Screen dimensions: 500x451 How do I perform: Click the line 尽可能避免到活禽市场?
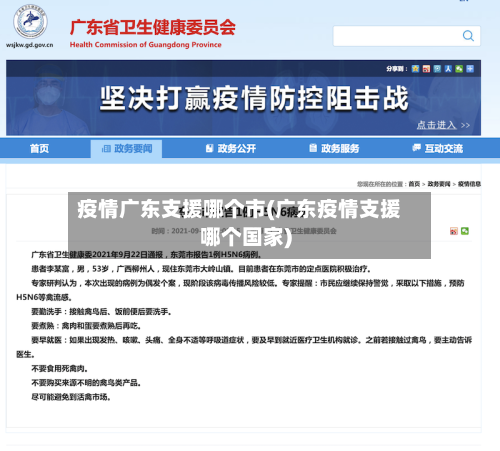click(71, 397)
